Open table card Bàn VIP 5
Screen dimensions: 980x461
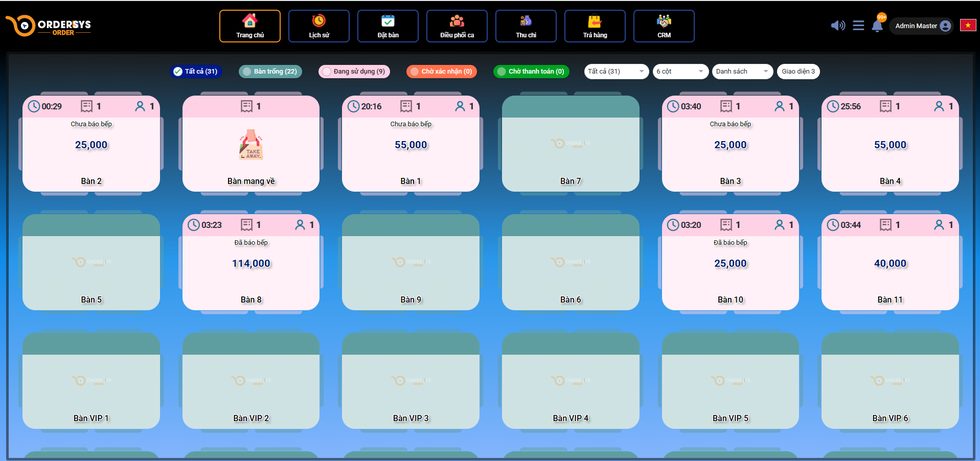pyautogui.click(x=731, y=380)
